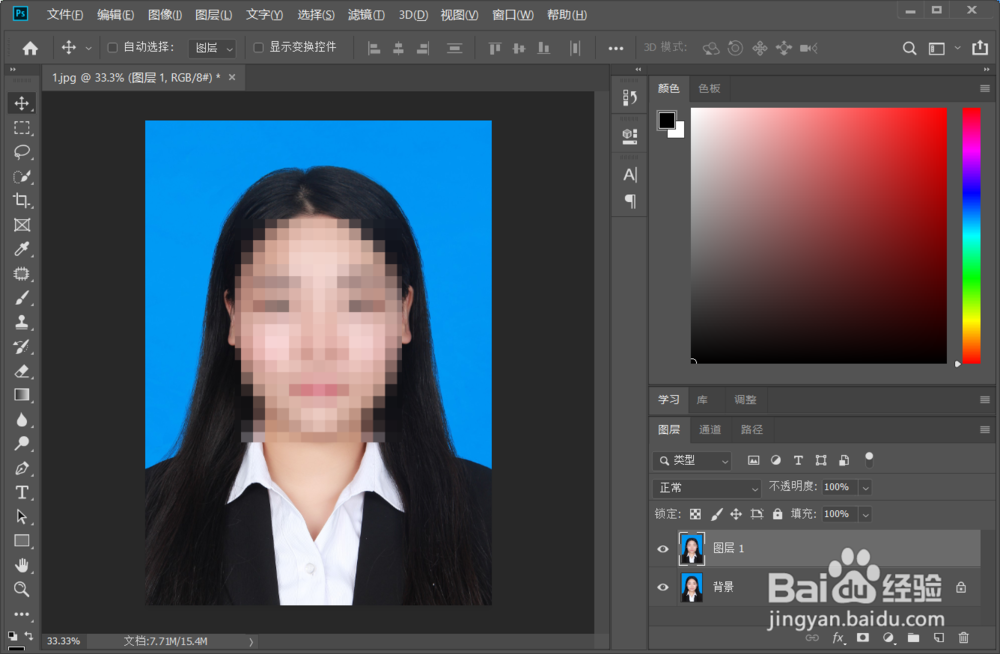1000x654 pixels.
Task: Select the History Brush tool
Action: tap(22, 346)
